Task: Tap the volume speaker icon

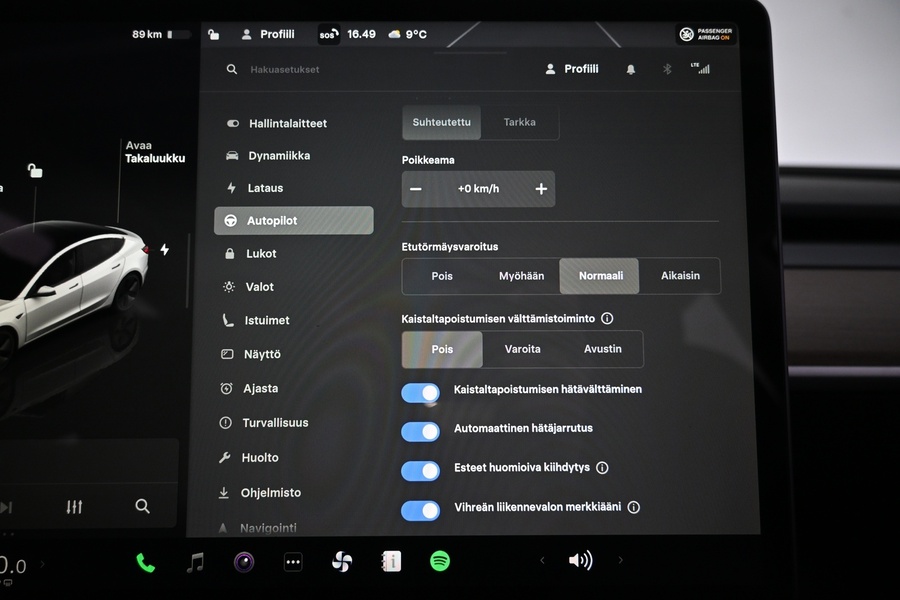Action: click(581, 560)
